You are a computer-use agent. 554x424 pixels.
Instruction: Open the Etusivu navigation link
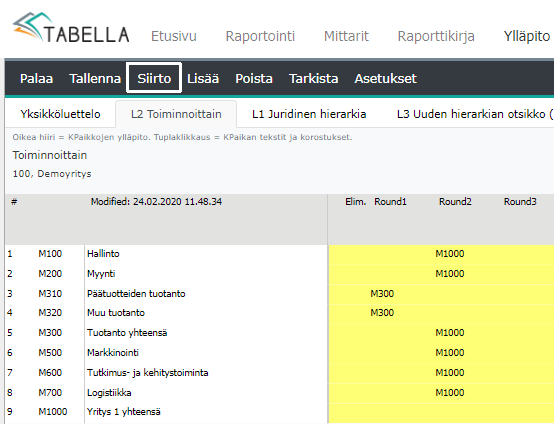pyautogui.click(x=174, y=36)
